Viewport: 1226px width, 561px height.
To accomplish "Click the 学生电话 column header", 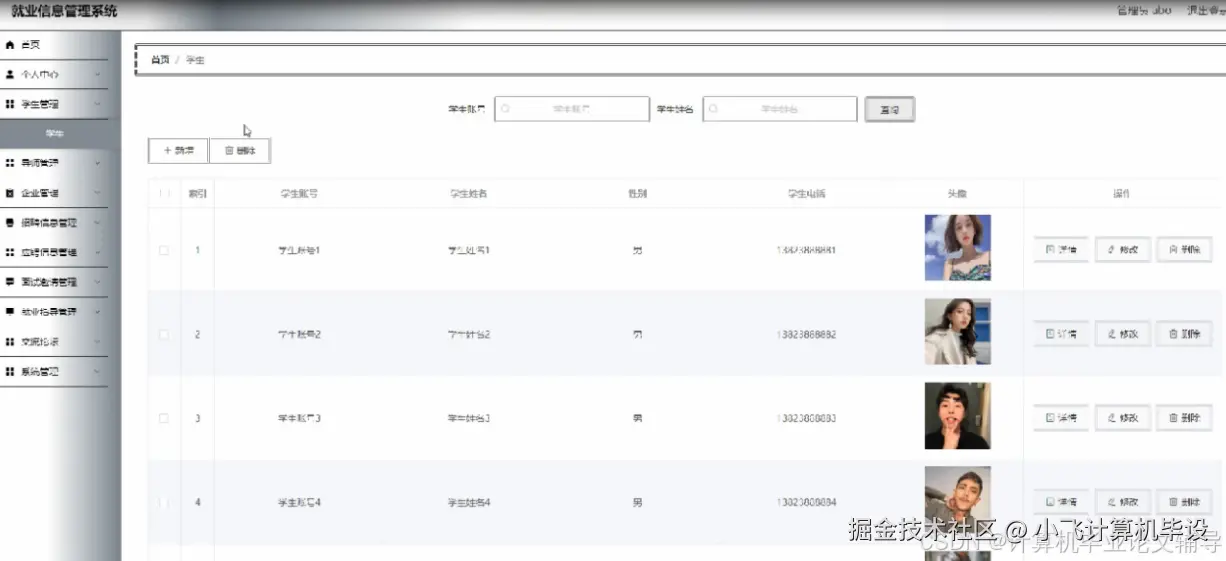I will pyautogui.click(x=806, y=194).
